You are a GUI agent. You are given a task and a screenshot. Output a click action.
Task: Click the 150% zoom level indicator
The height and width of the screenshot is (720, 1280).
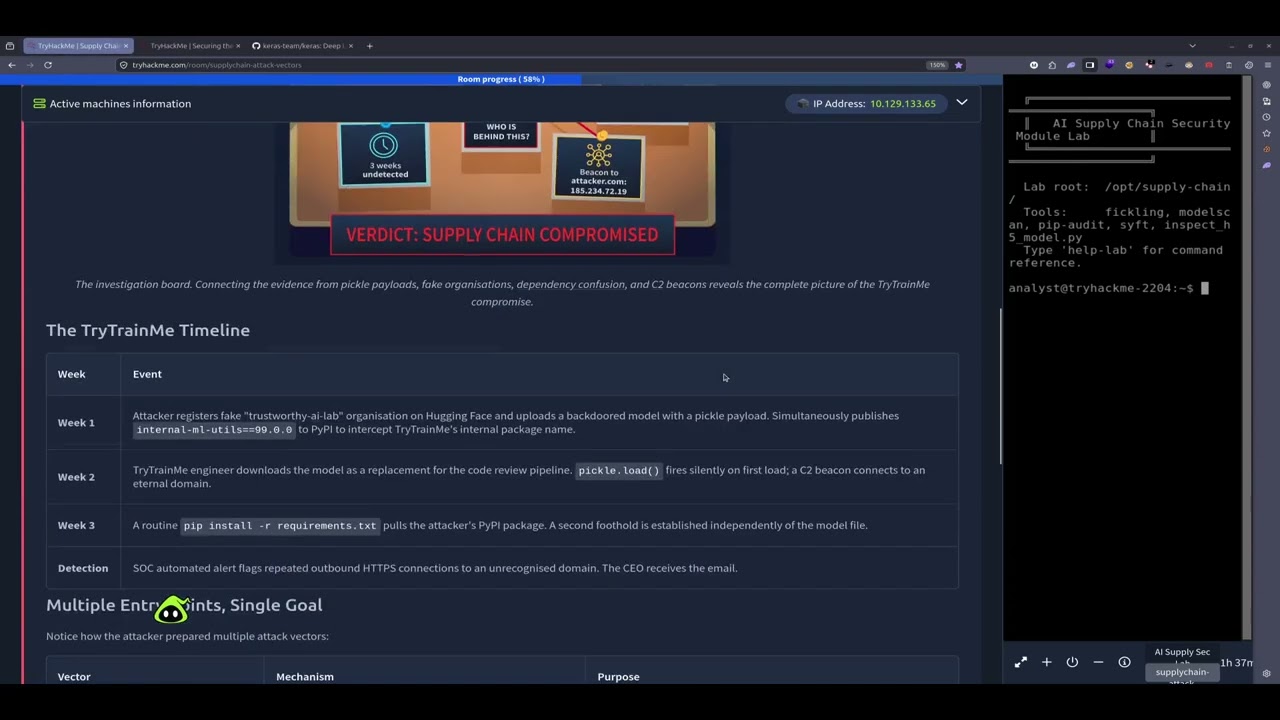[x=937, y=65]
